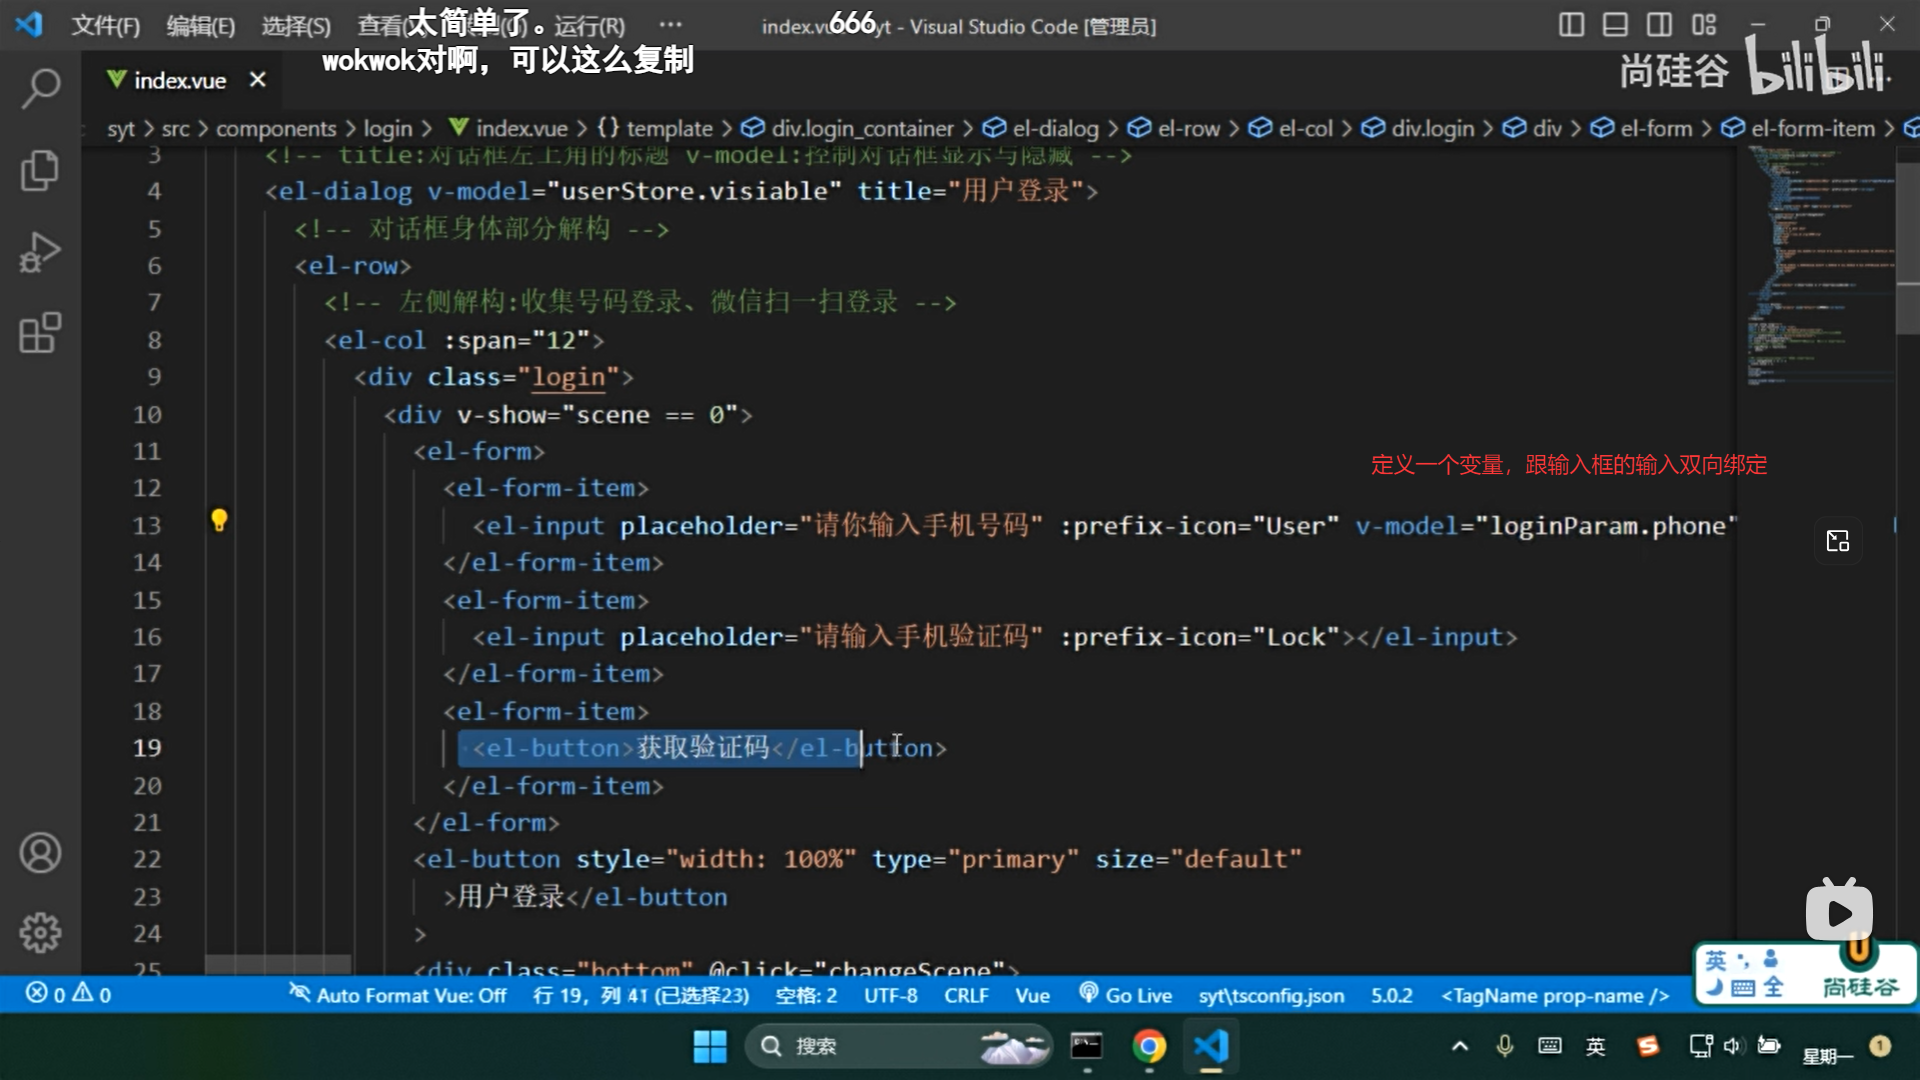This screenshot has width=1920, height=1080.
Task: Open the Extensions view
Action: pyautogui.click(x=40, y=333)
